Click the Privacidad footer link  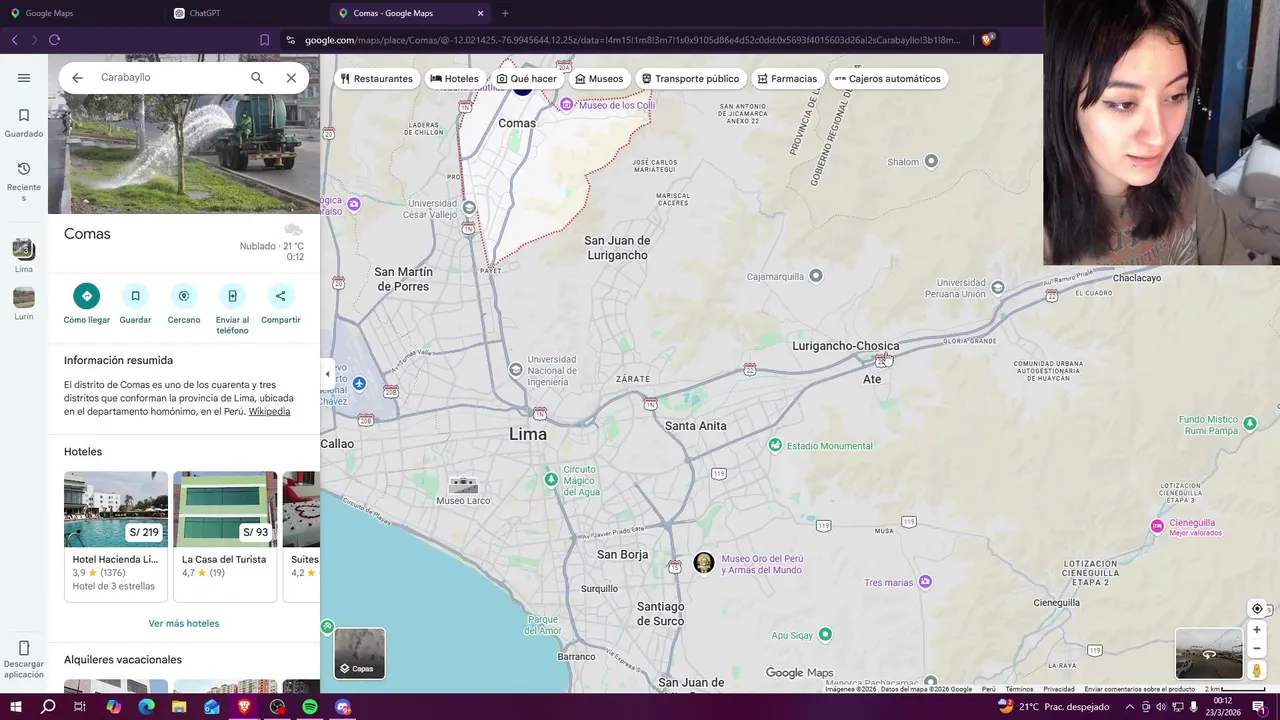click(1059, 689)
